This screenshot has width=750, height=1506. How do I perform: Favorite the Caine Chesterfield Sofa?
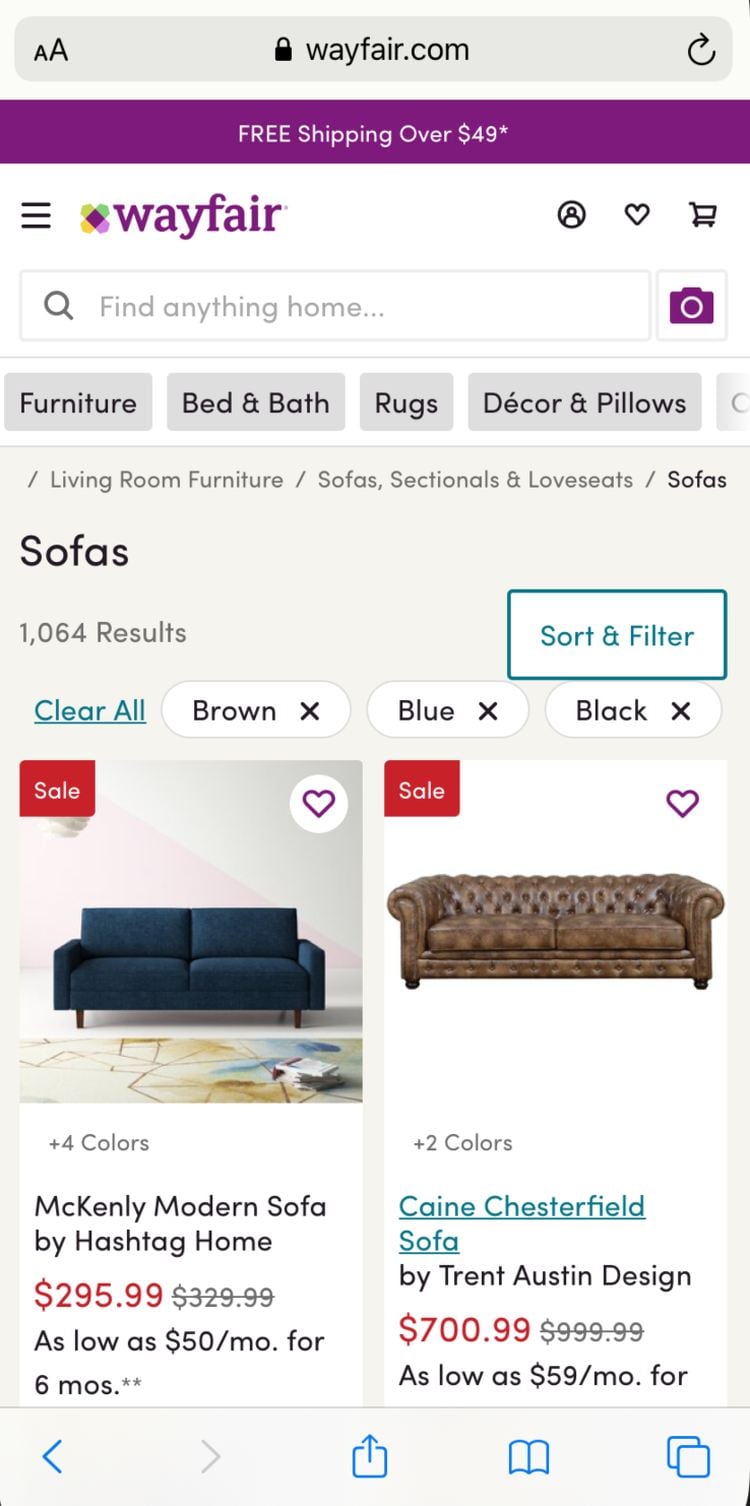683,803
